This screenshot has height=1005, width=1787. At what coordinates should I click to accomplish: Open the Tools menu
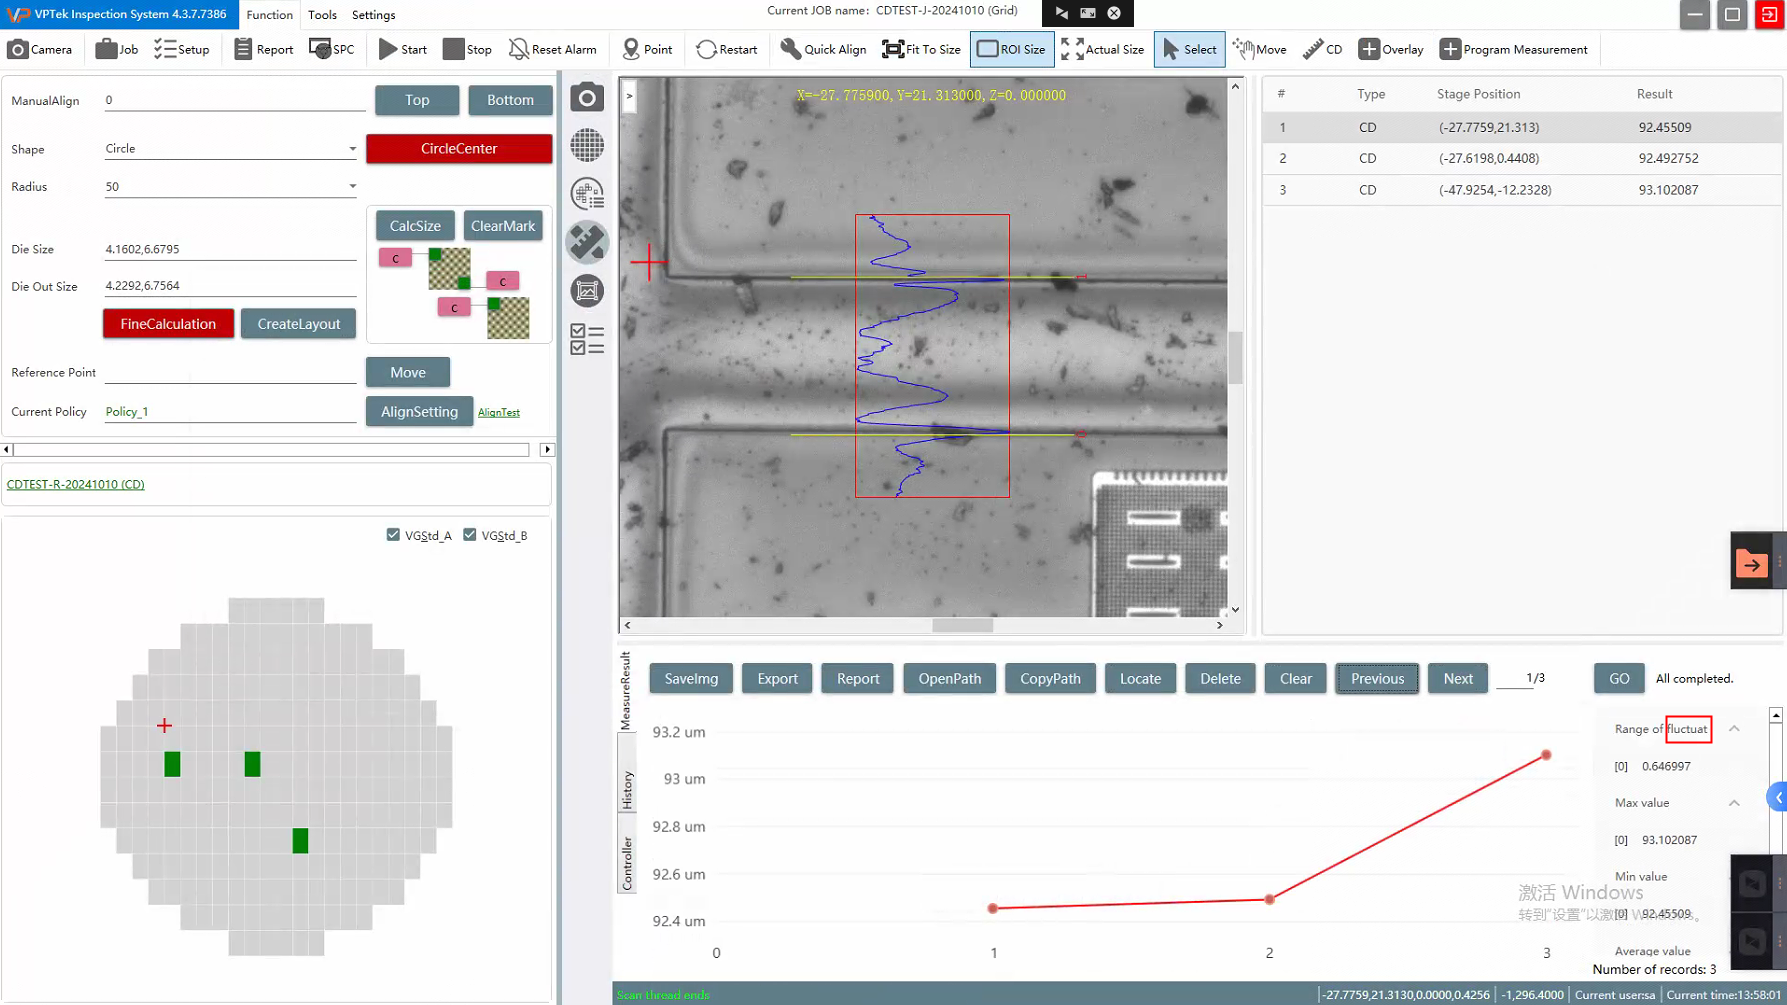click(x=322, y=15)
